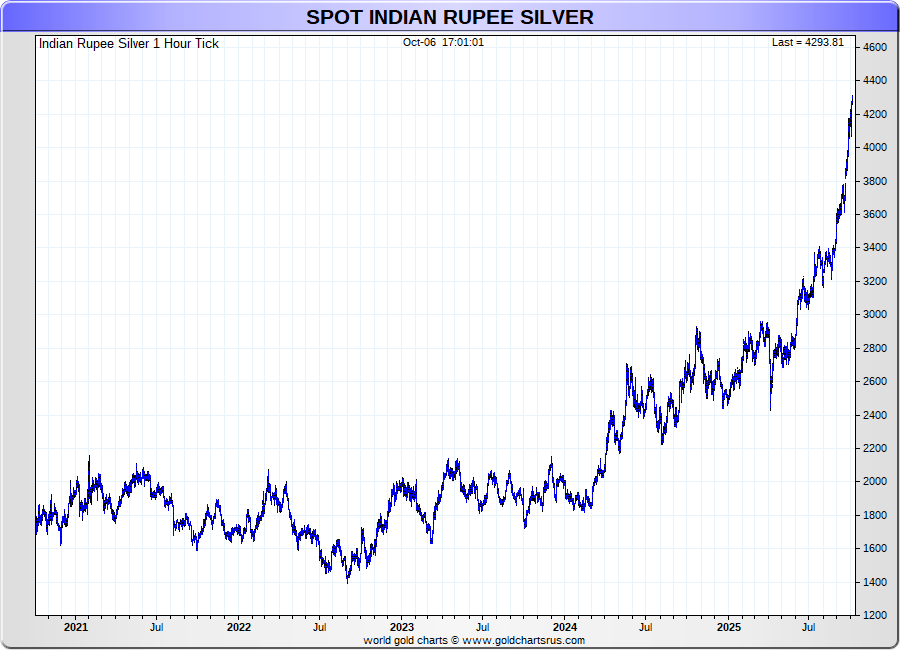Select the Indian Rupee Silver 1 Hour Tick label
Viewport: 900px width, 650px height.
pos(129,44)
